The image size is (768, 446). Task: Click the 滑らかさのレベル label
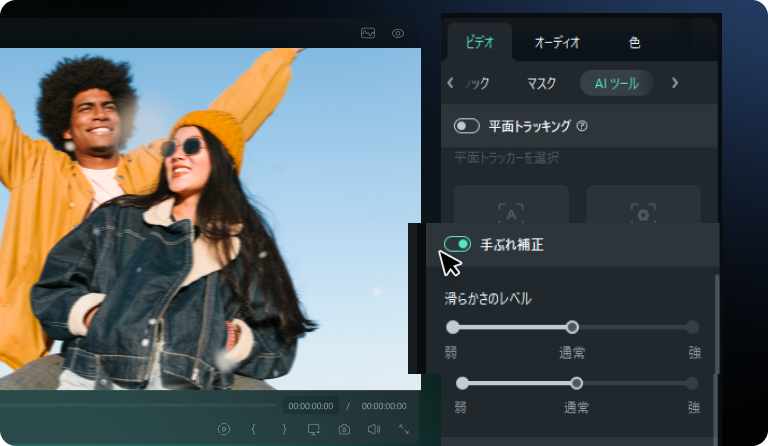[488, 299]
